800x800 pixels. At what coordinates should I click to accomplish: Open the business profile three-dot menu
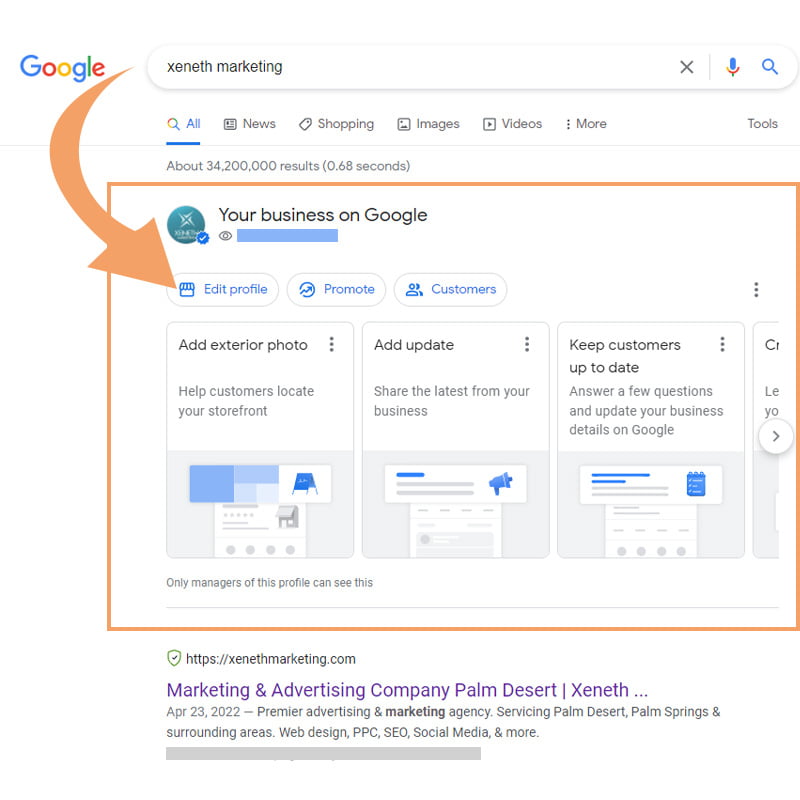pyautogui.click(x=756, y=290)
